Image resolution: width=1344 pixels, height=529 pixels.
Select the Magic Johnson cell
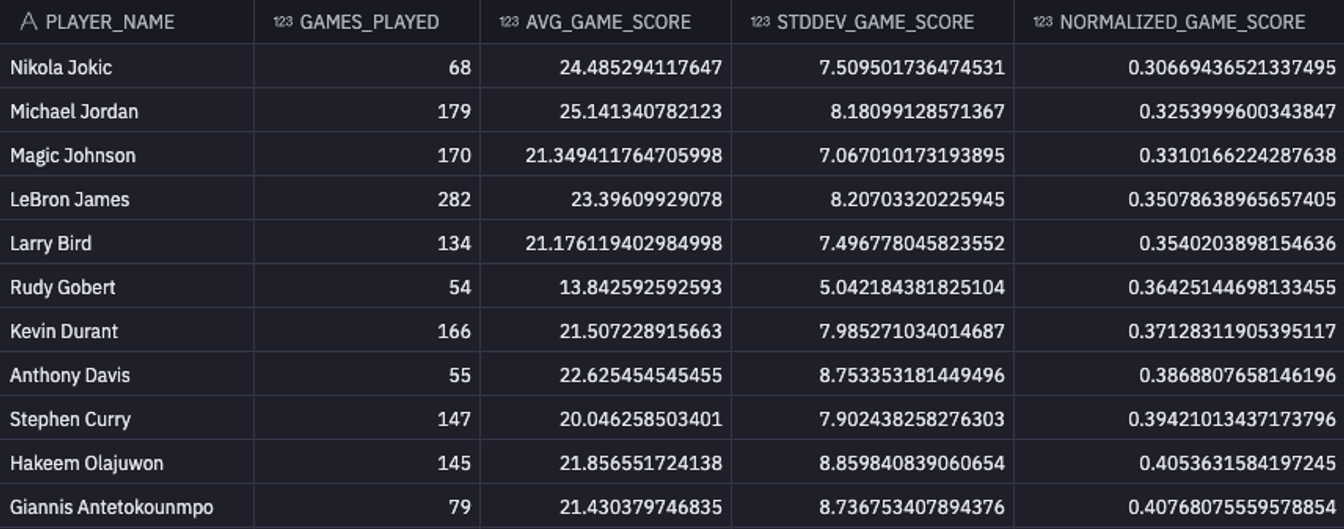coord(126,155)
